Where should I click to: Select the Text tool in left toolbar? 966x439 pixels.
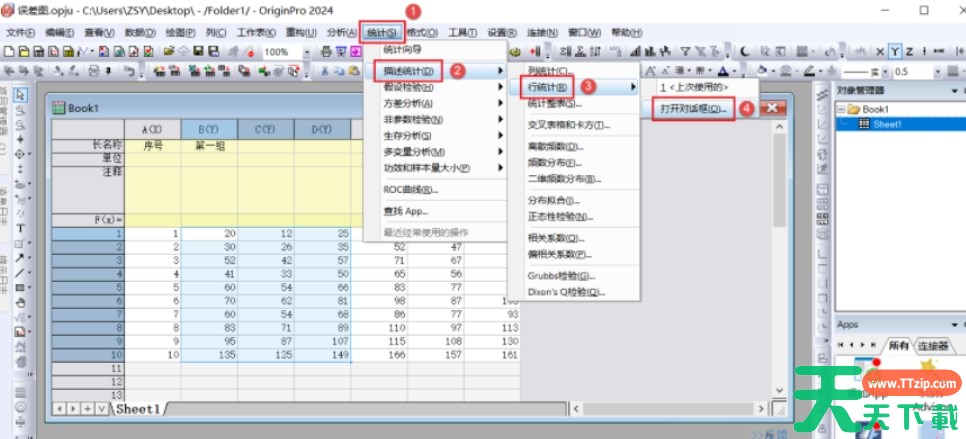(x=20, y=227)
